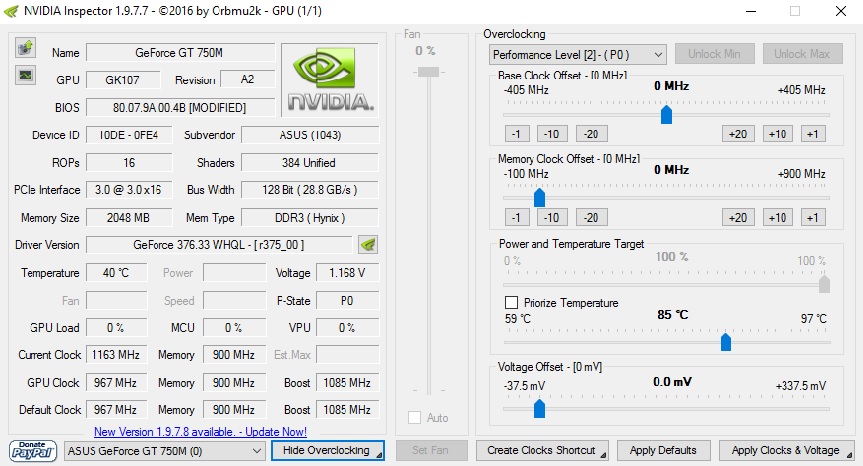Click the Voltage value 1.168 V
863x466 pixels.
coord(347,272)
